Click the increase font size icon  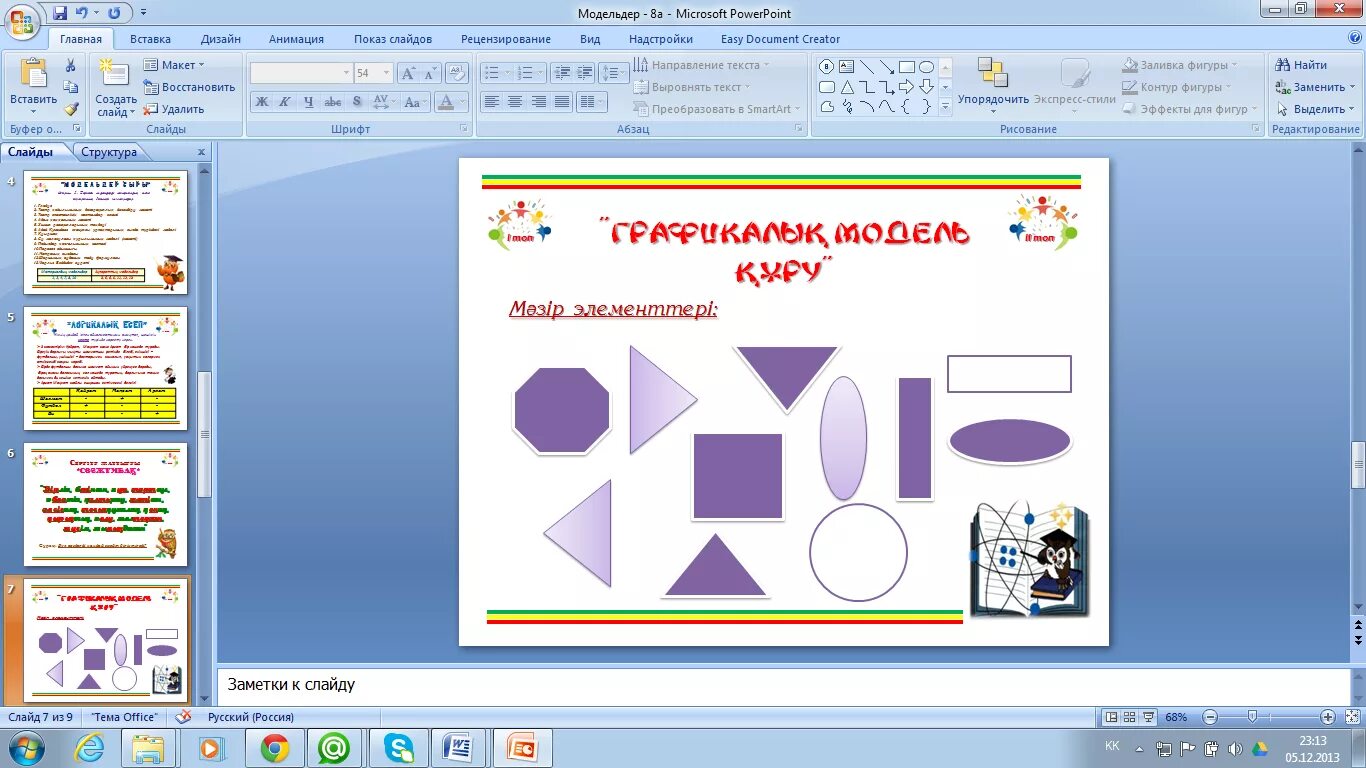click(407, 73)
